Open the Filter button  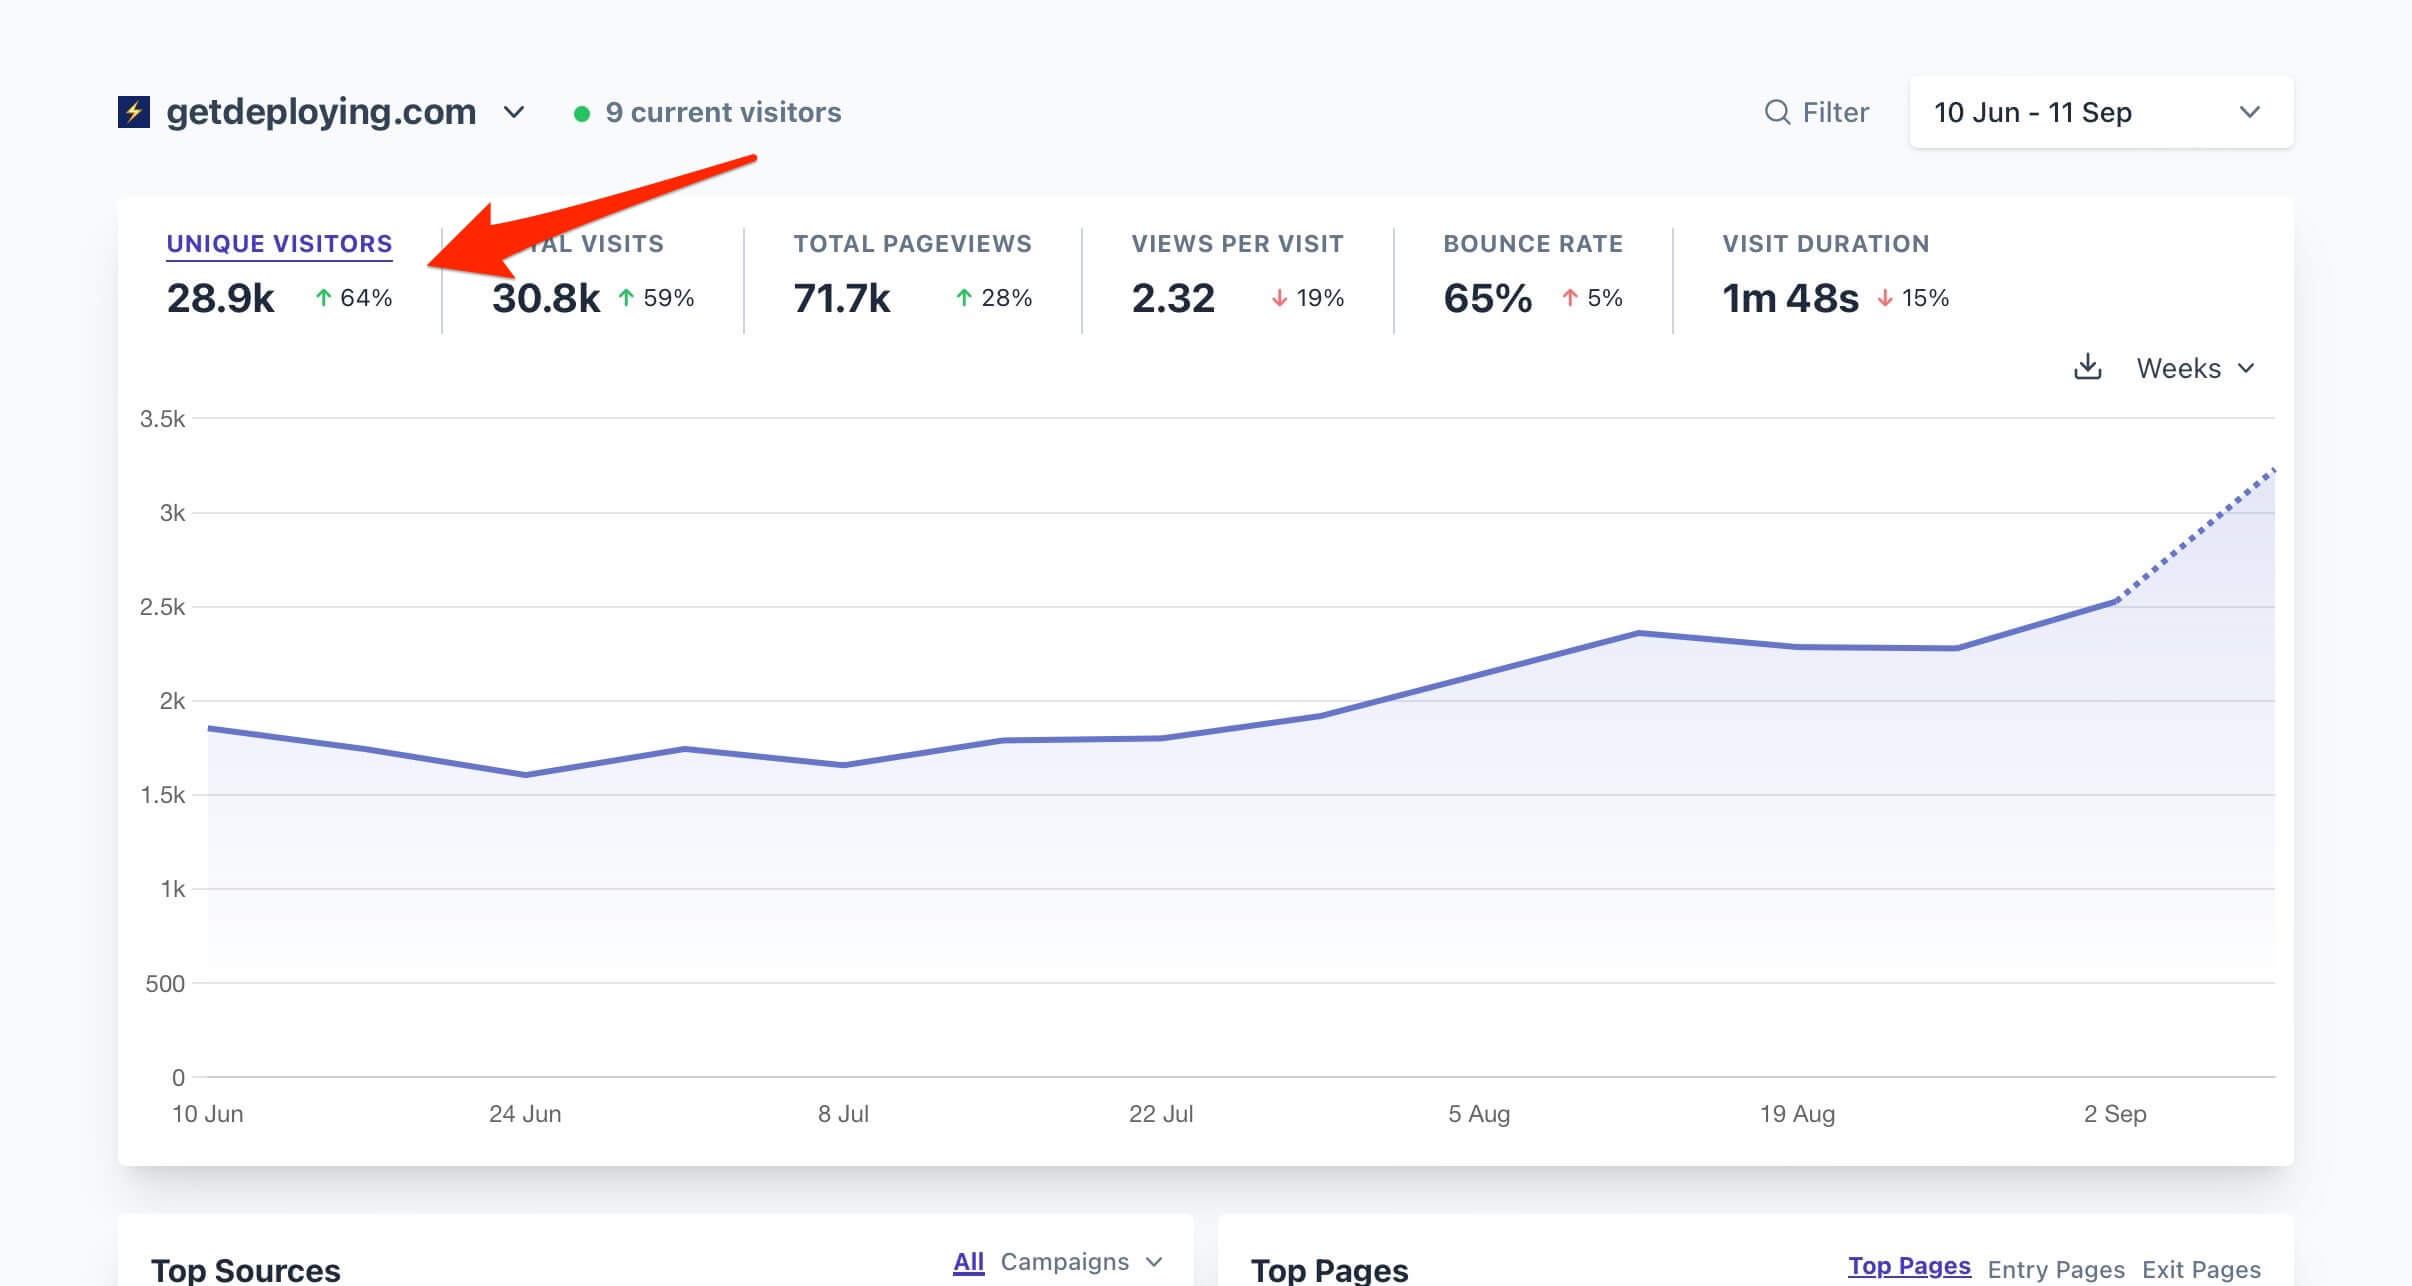coord(1817,112)
